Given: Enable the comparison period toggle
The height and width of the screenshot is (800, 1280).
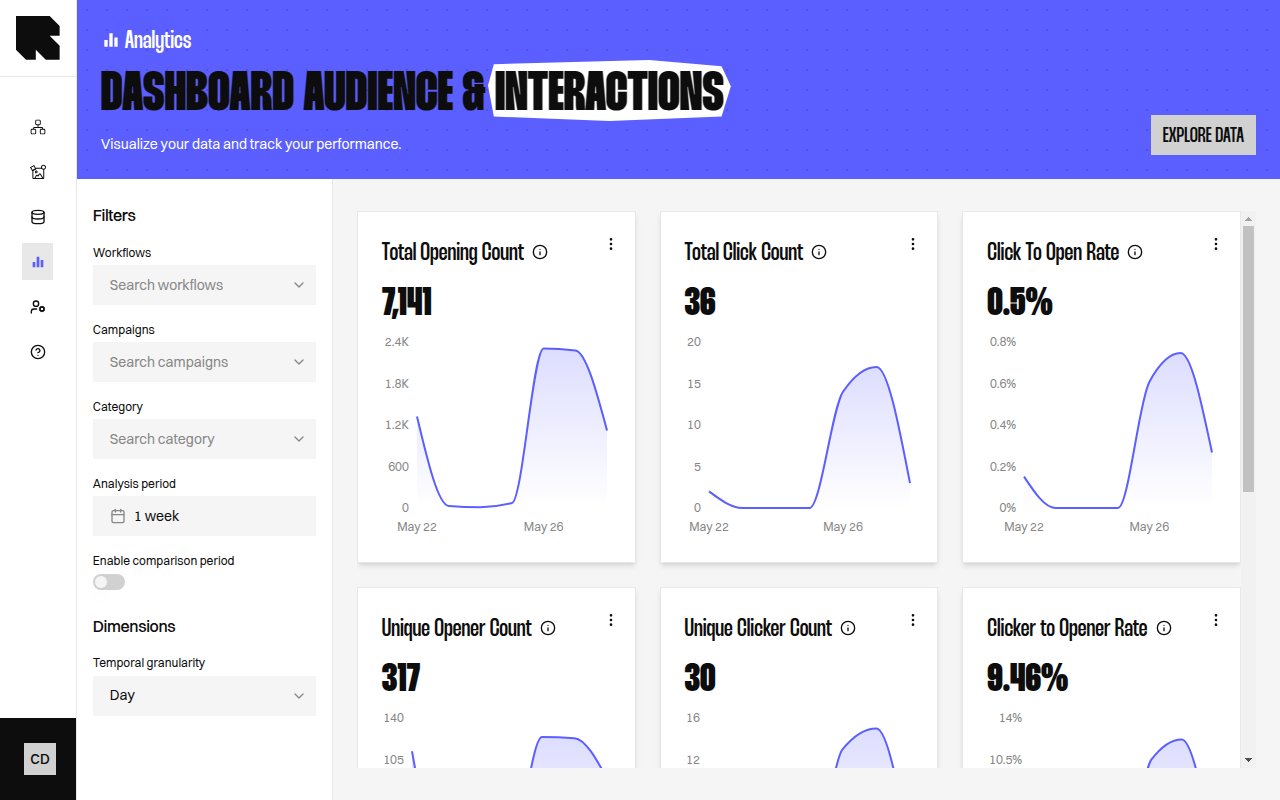Looking at the screenshot, I should [x=109, y=582].
